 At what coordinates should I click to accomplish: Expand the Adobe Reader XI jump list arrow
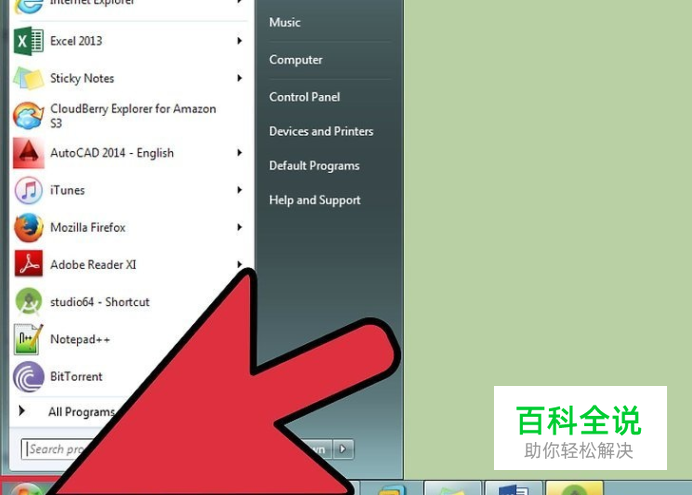point(240,264)
